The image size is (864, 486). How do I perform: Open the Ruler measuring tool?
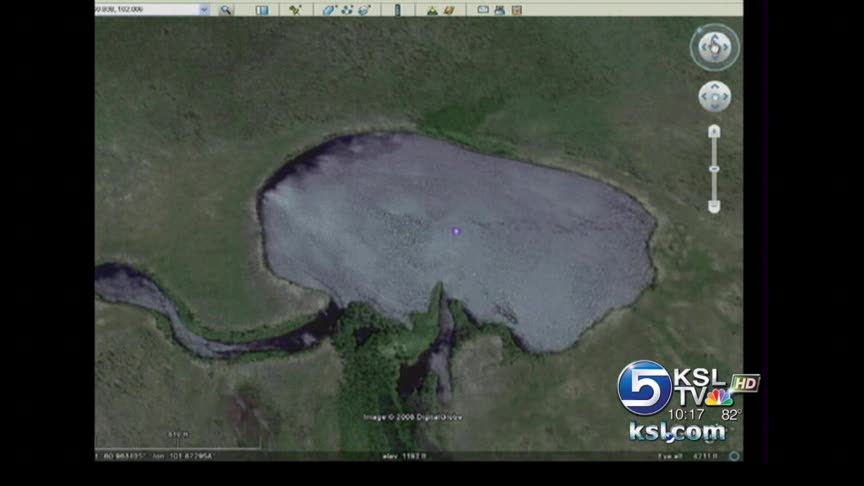(x=397, y=9)
